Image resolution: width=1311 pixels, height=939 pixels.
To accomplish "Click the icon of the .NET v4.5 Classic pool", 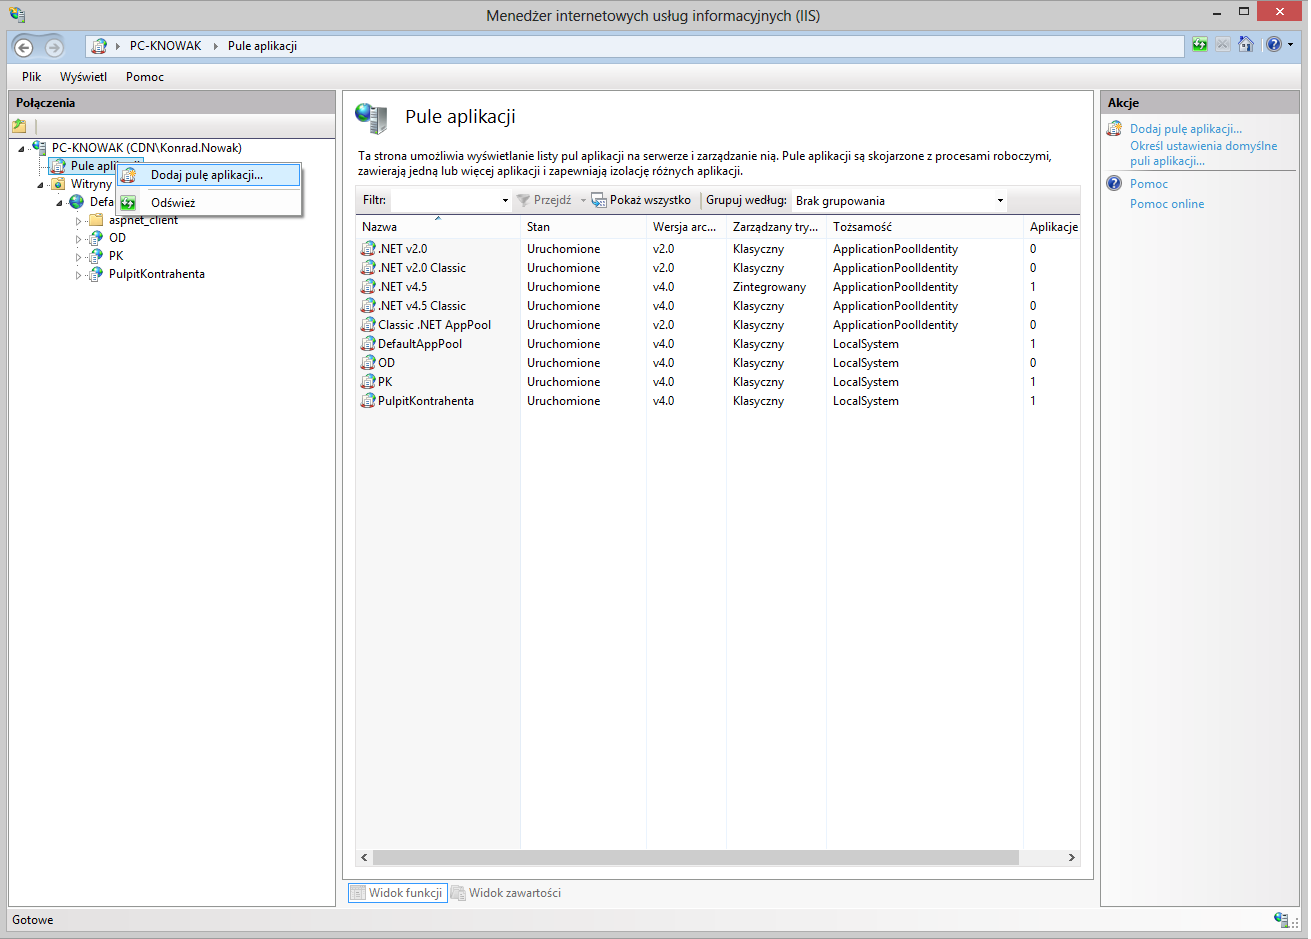I will pyautogui.click(x=368, y=306).
